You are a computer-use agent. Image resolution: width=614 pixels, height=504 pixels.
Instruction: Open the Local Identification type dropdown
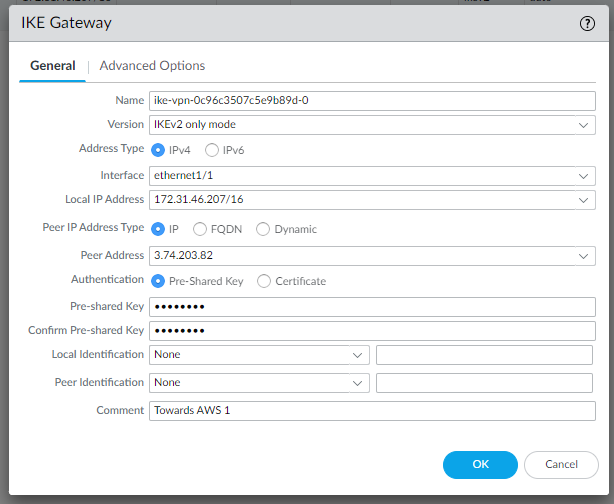(357, 354)
